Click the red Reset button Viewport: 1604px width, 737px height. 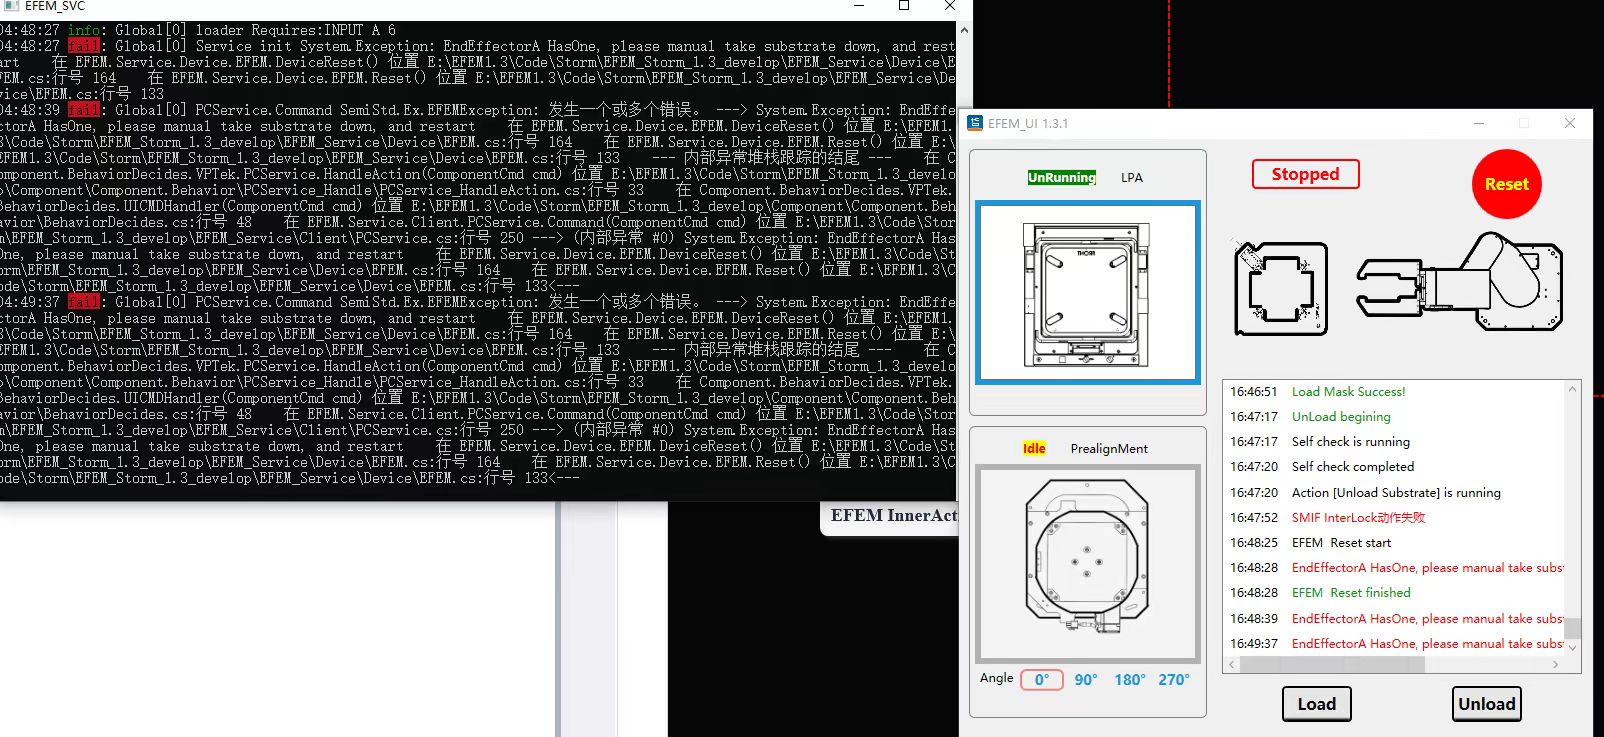coord(1506,184)
